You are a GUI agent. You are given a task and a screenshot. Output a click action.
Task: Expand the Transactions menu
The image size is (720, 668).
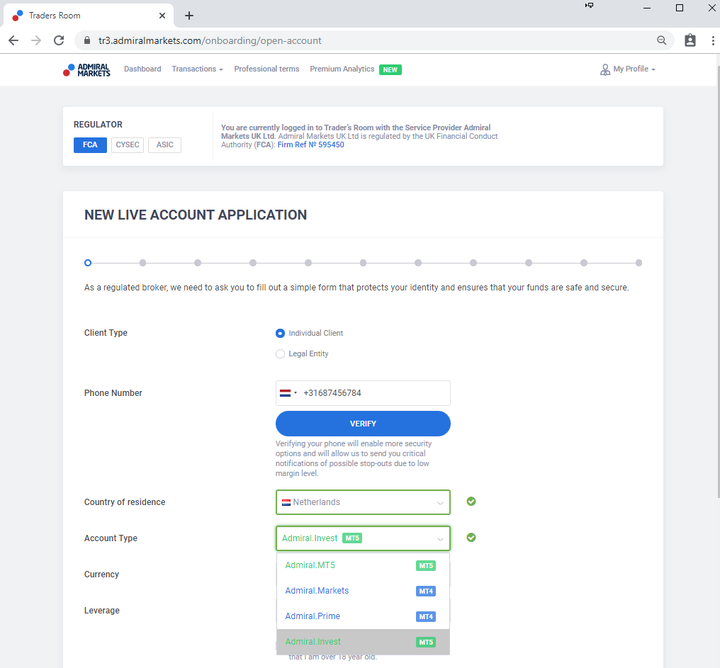pyautogui.click(x=197, y=69)
